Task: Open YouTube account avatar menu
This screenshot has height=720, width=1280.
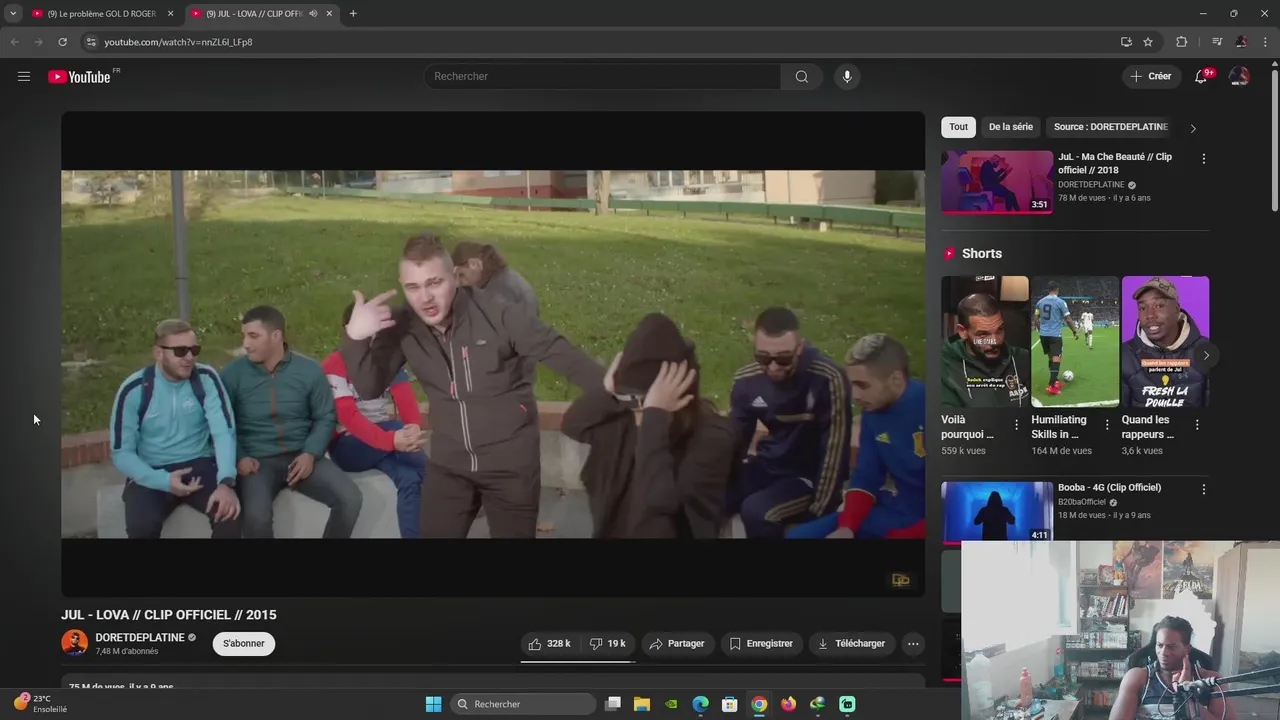Action: tap(1239, 76)
